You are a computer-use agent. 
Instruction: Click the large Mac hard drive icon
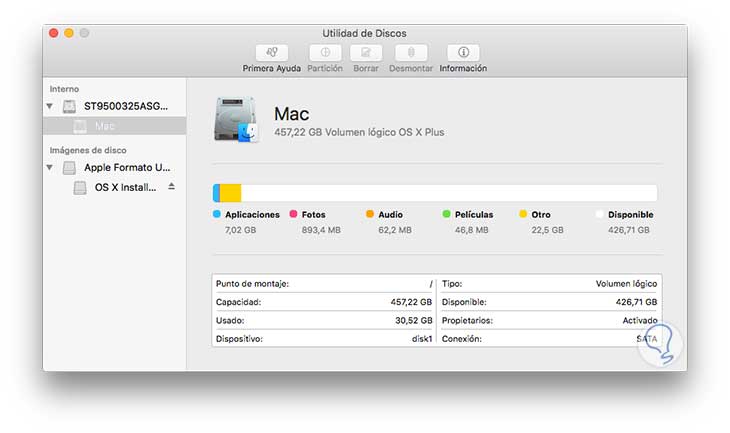(236, 120)
